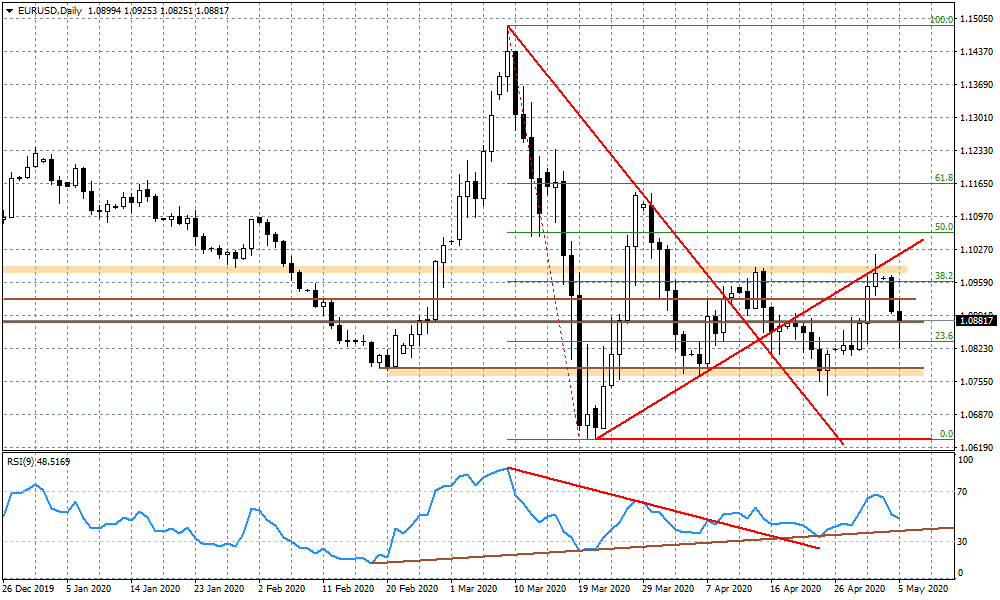Click the 100.0 Fibonacci level label
The width and height of the screenshot is (1000, 600).
pos(941,20)
